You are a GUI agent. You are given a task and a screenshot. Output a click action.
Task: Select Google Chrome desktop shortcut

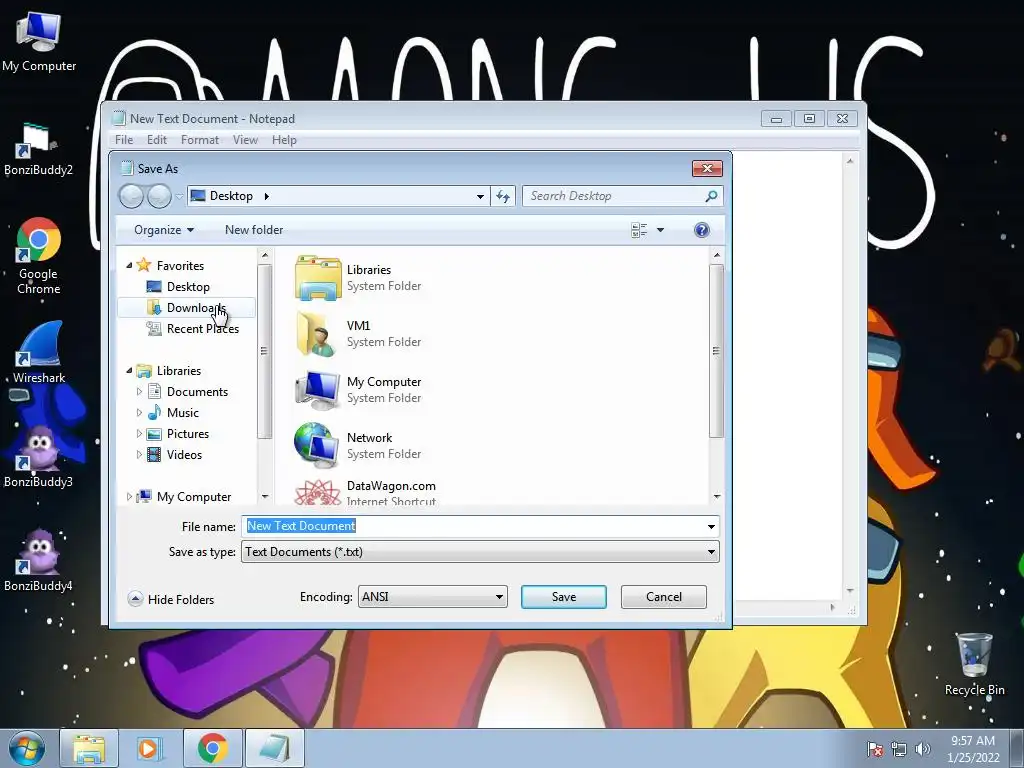pos(39,255)
